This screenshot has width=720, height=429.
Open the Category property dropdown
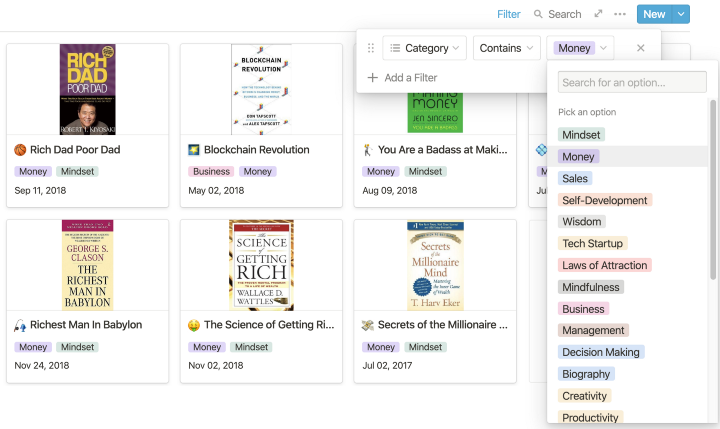(x=425, y=48)
